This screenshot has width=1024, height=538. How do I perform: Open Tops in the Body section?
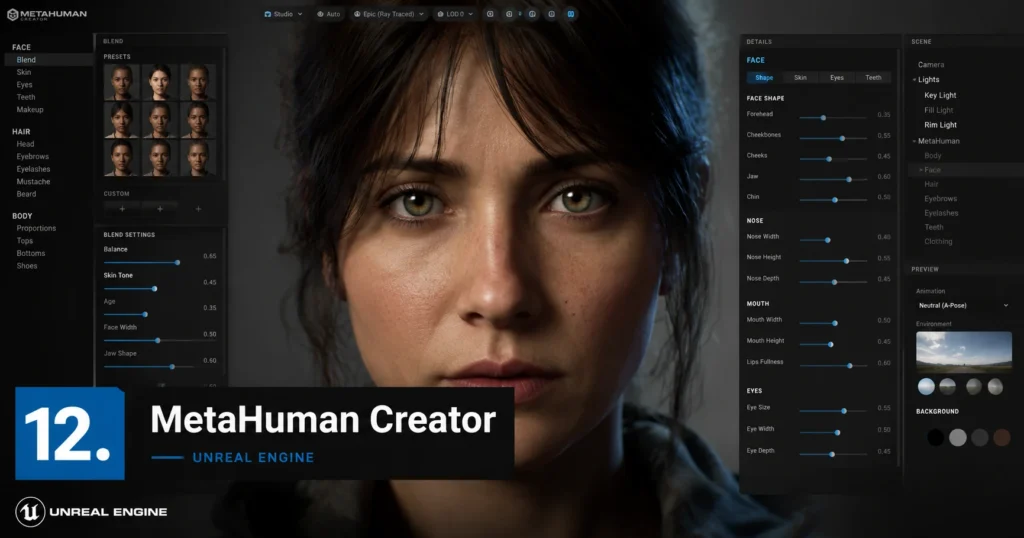point(25,241)
